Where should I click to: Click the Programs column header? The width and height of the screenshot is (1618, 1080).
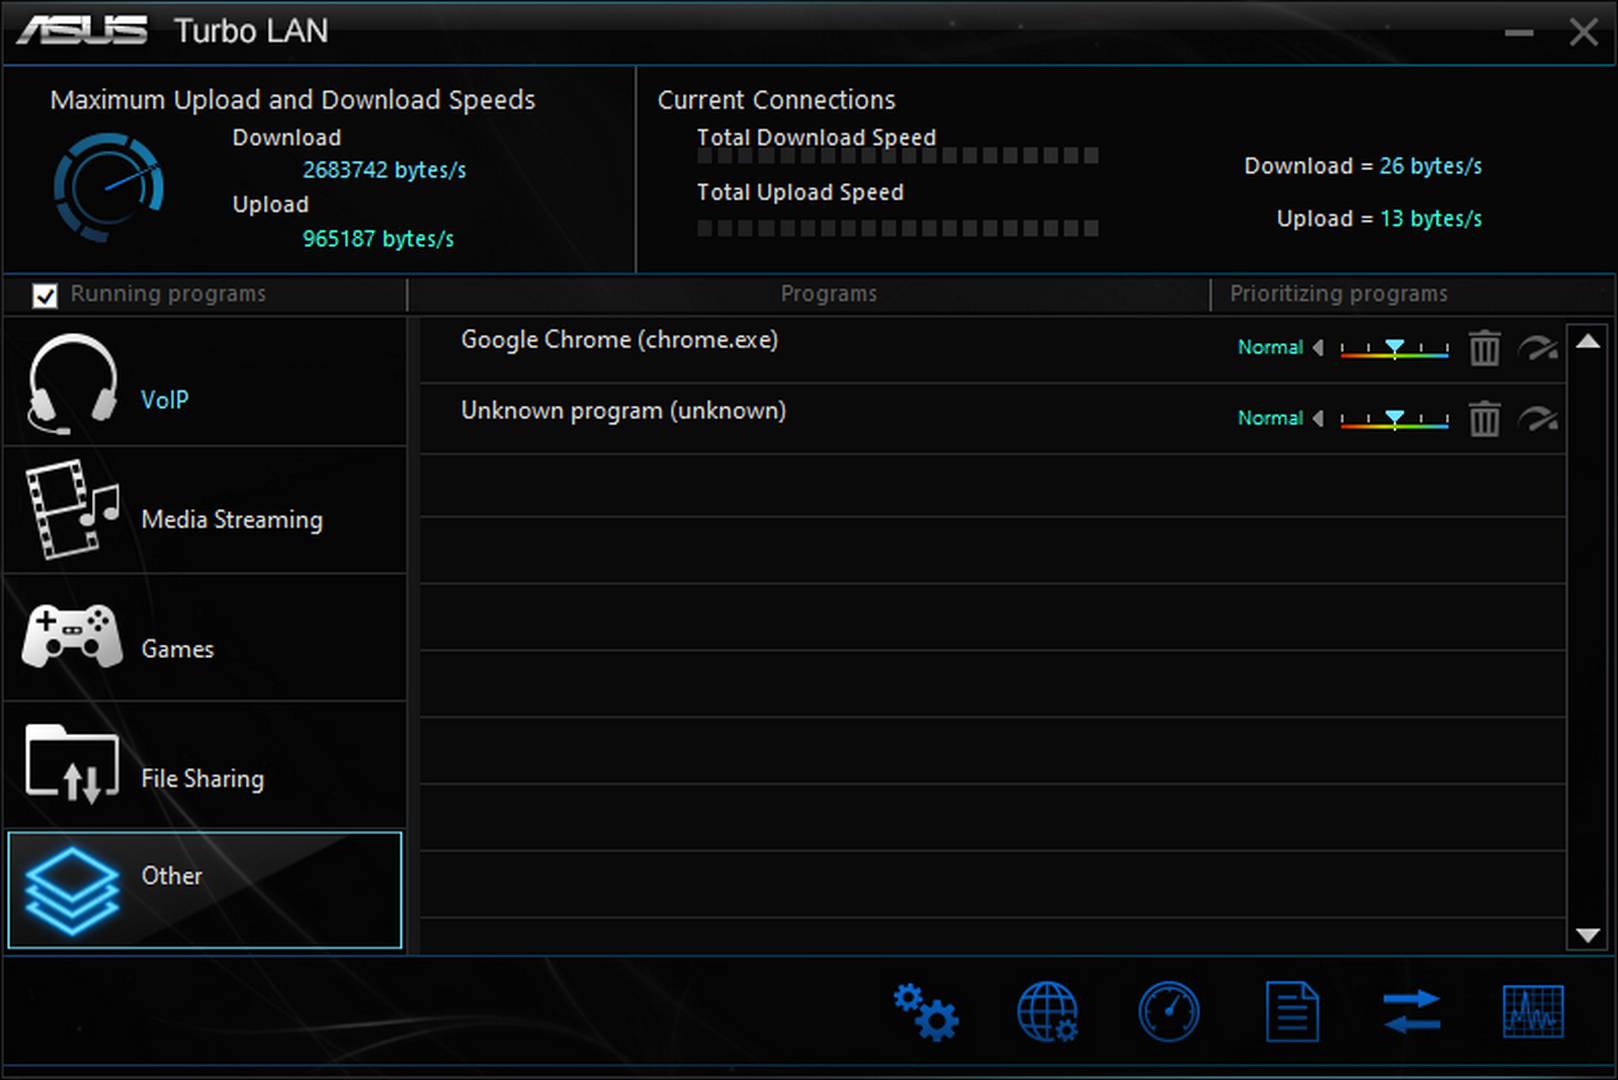(x=828, y=294)
